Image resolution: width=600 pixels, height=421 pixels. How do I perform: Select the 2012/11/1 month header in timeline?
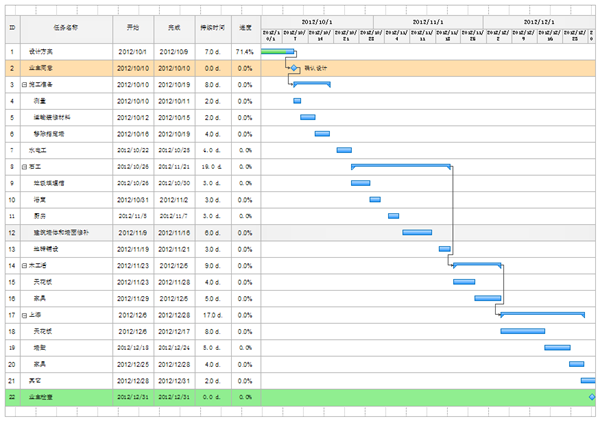[427, 20]
